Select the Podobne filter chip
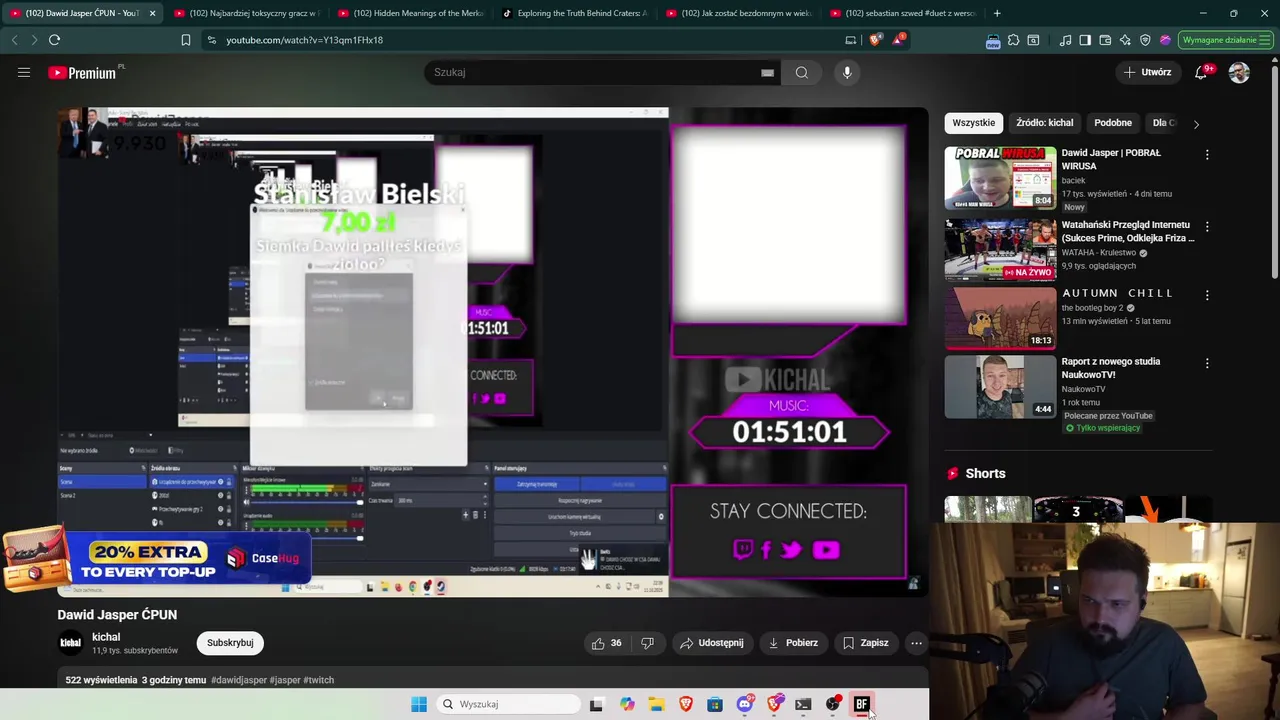 coord(1113,123)
